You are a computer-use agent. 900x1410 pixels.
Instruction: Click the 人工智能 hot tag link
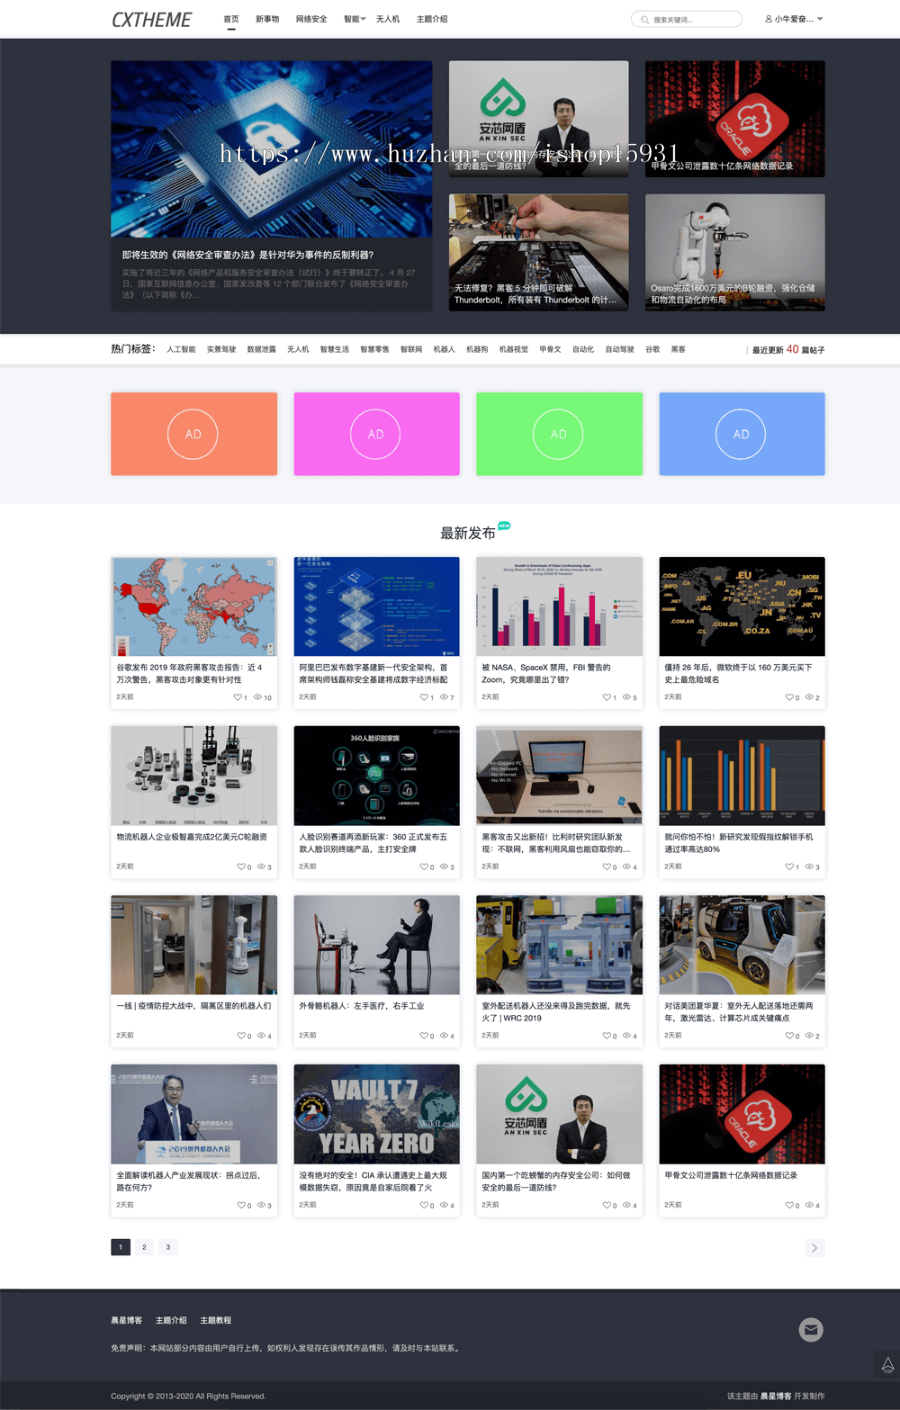(181, 349)
